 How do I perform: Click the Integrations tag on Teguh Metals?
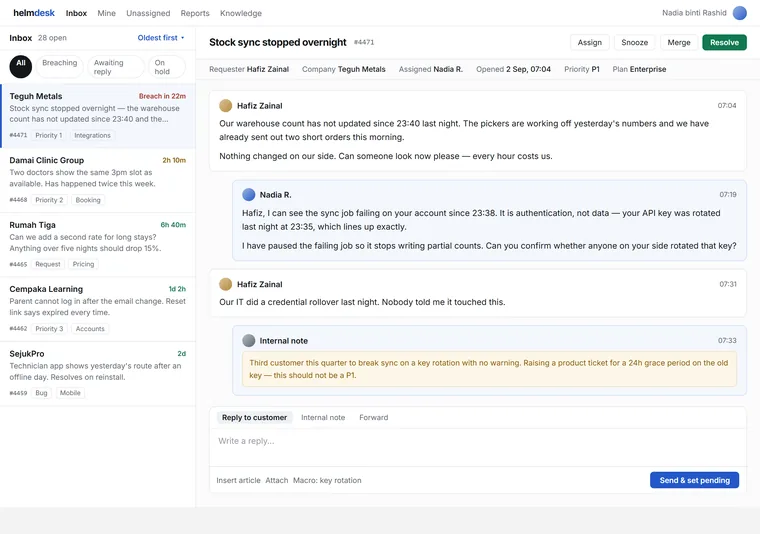tap(93, 136)
